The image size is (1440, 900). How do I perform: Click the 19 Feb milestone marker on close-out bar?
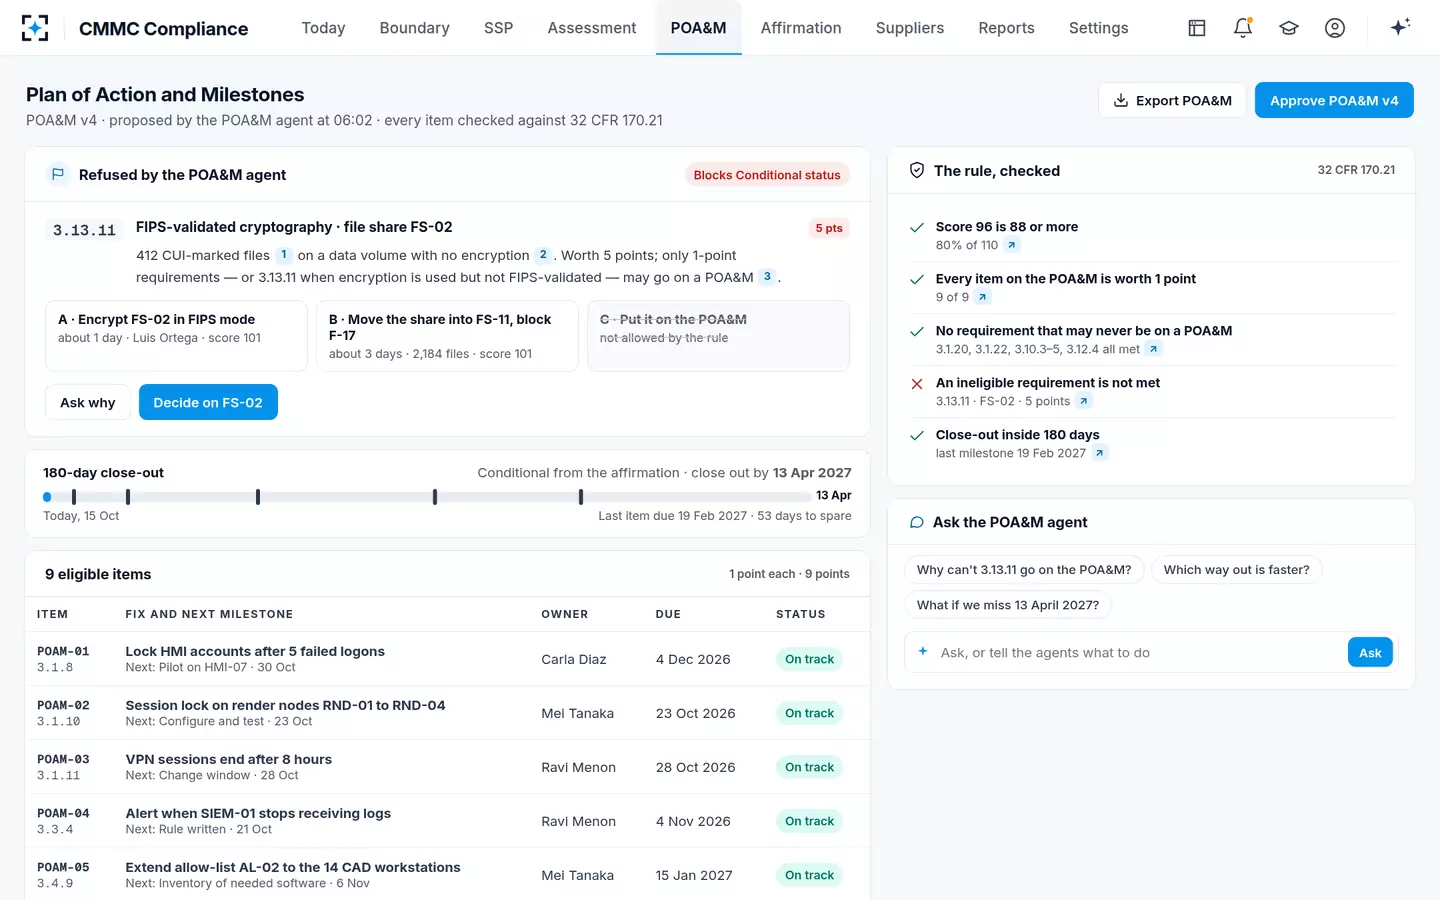(581, 496)
